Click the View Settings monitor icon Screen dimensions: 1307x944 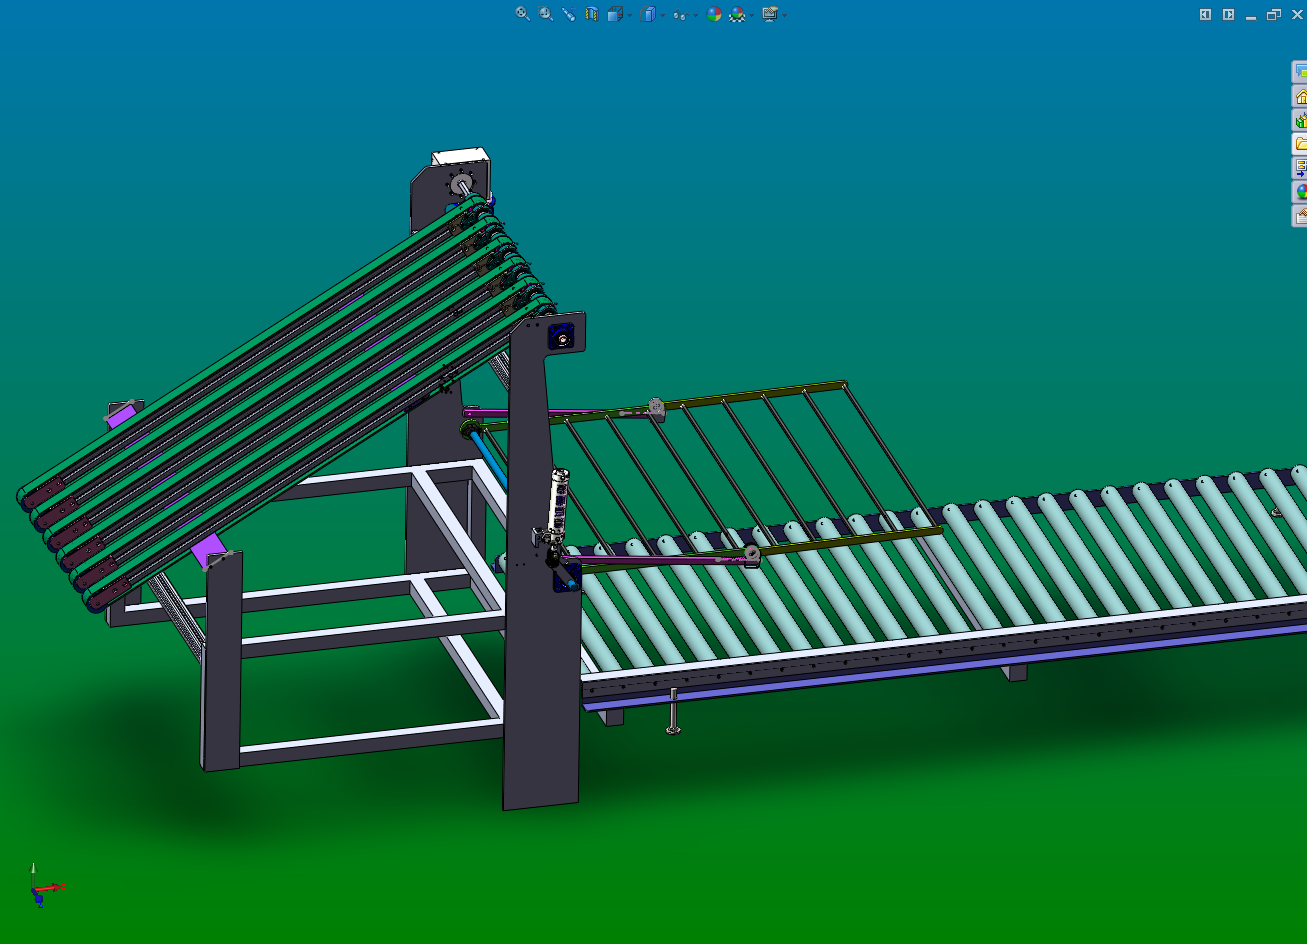[770, 14]
